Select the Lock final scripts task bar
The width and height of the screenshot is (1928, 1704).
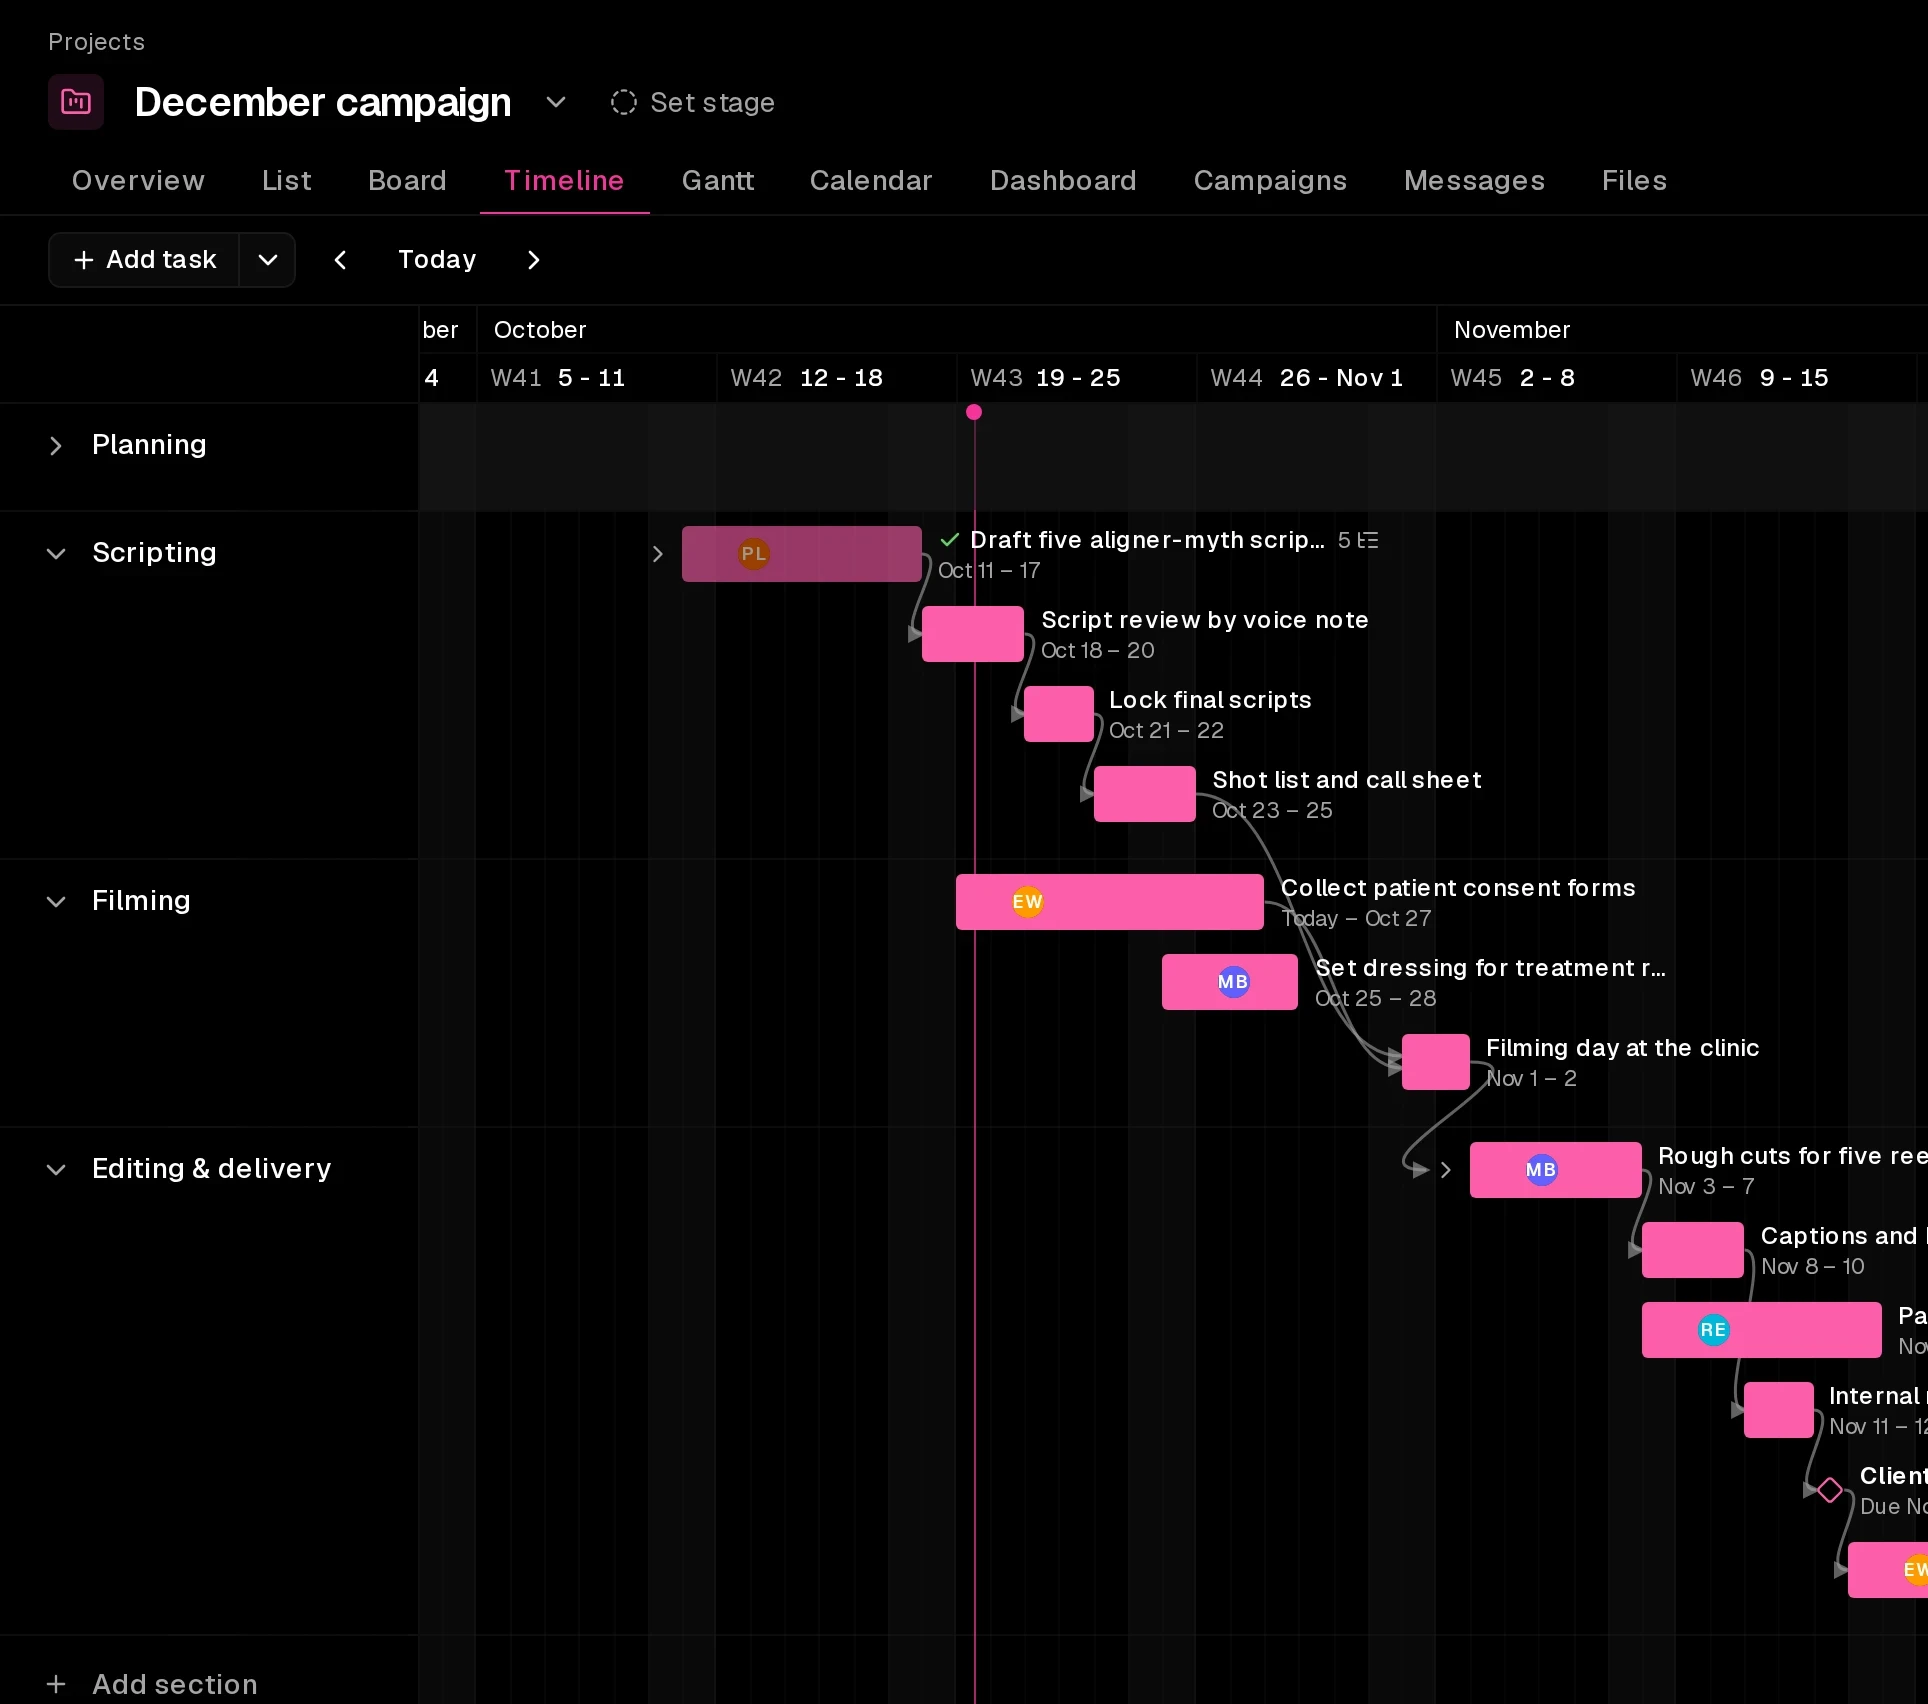click(x=1059, y=714)
